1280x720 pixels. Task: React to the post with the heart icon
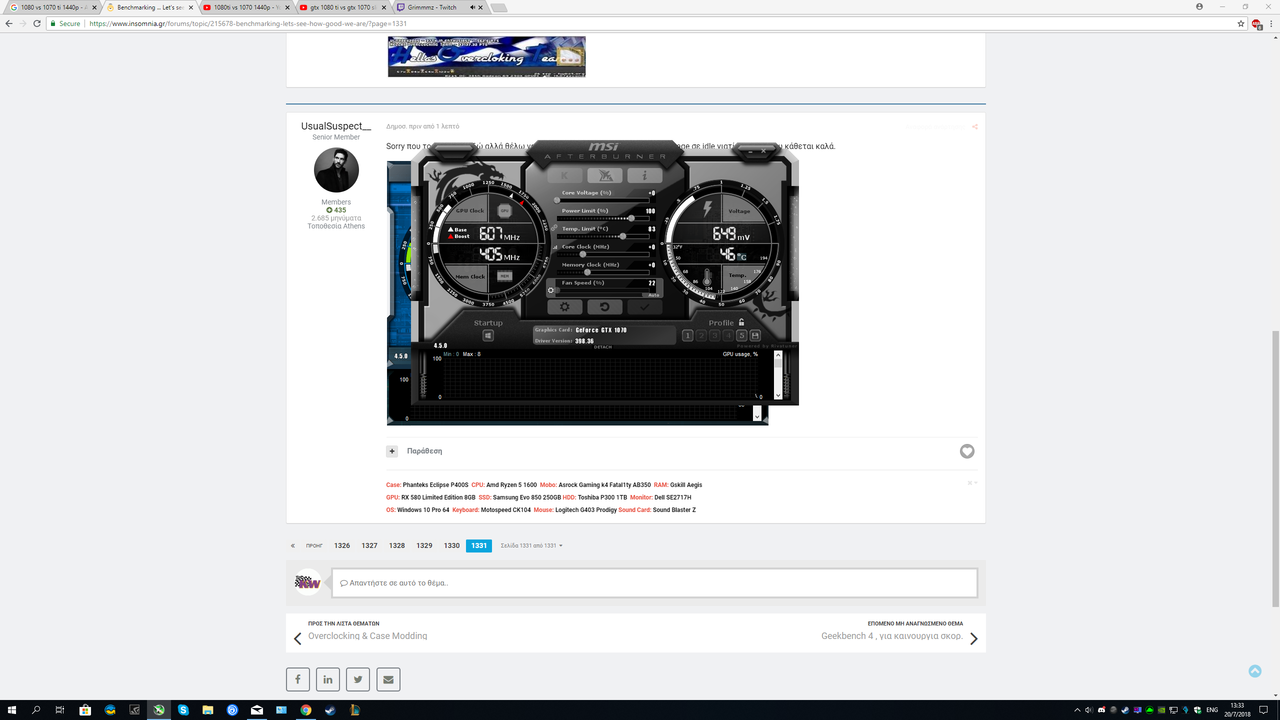(967, 451)
